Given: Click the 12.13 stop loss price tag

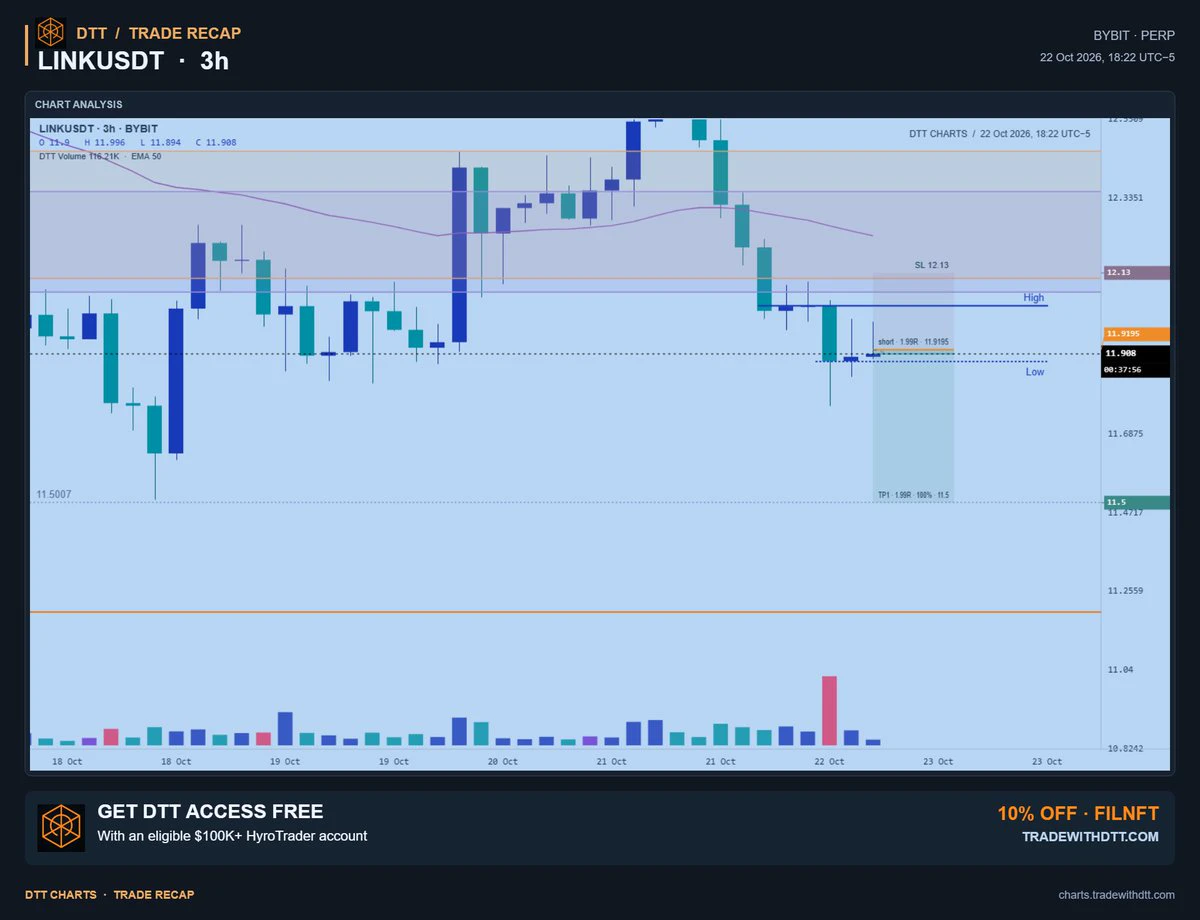Looking at the screenshot, I should click(1135, 272).
